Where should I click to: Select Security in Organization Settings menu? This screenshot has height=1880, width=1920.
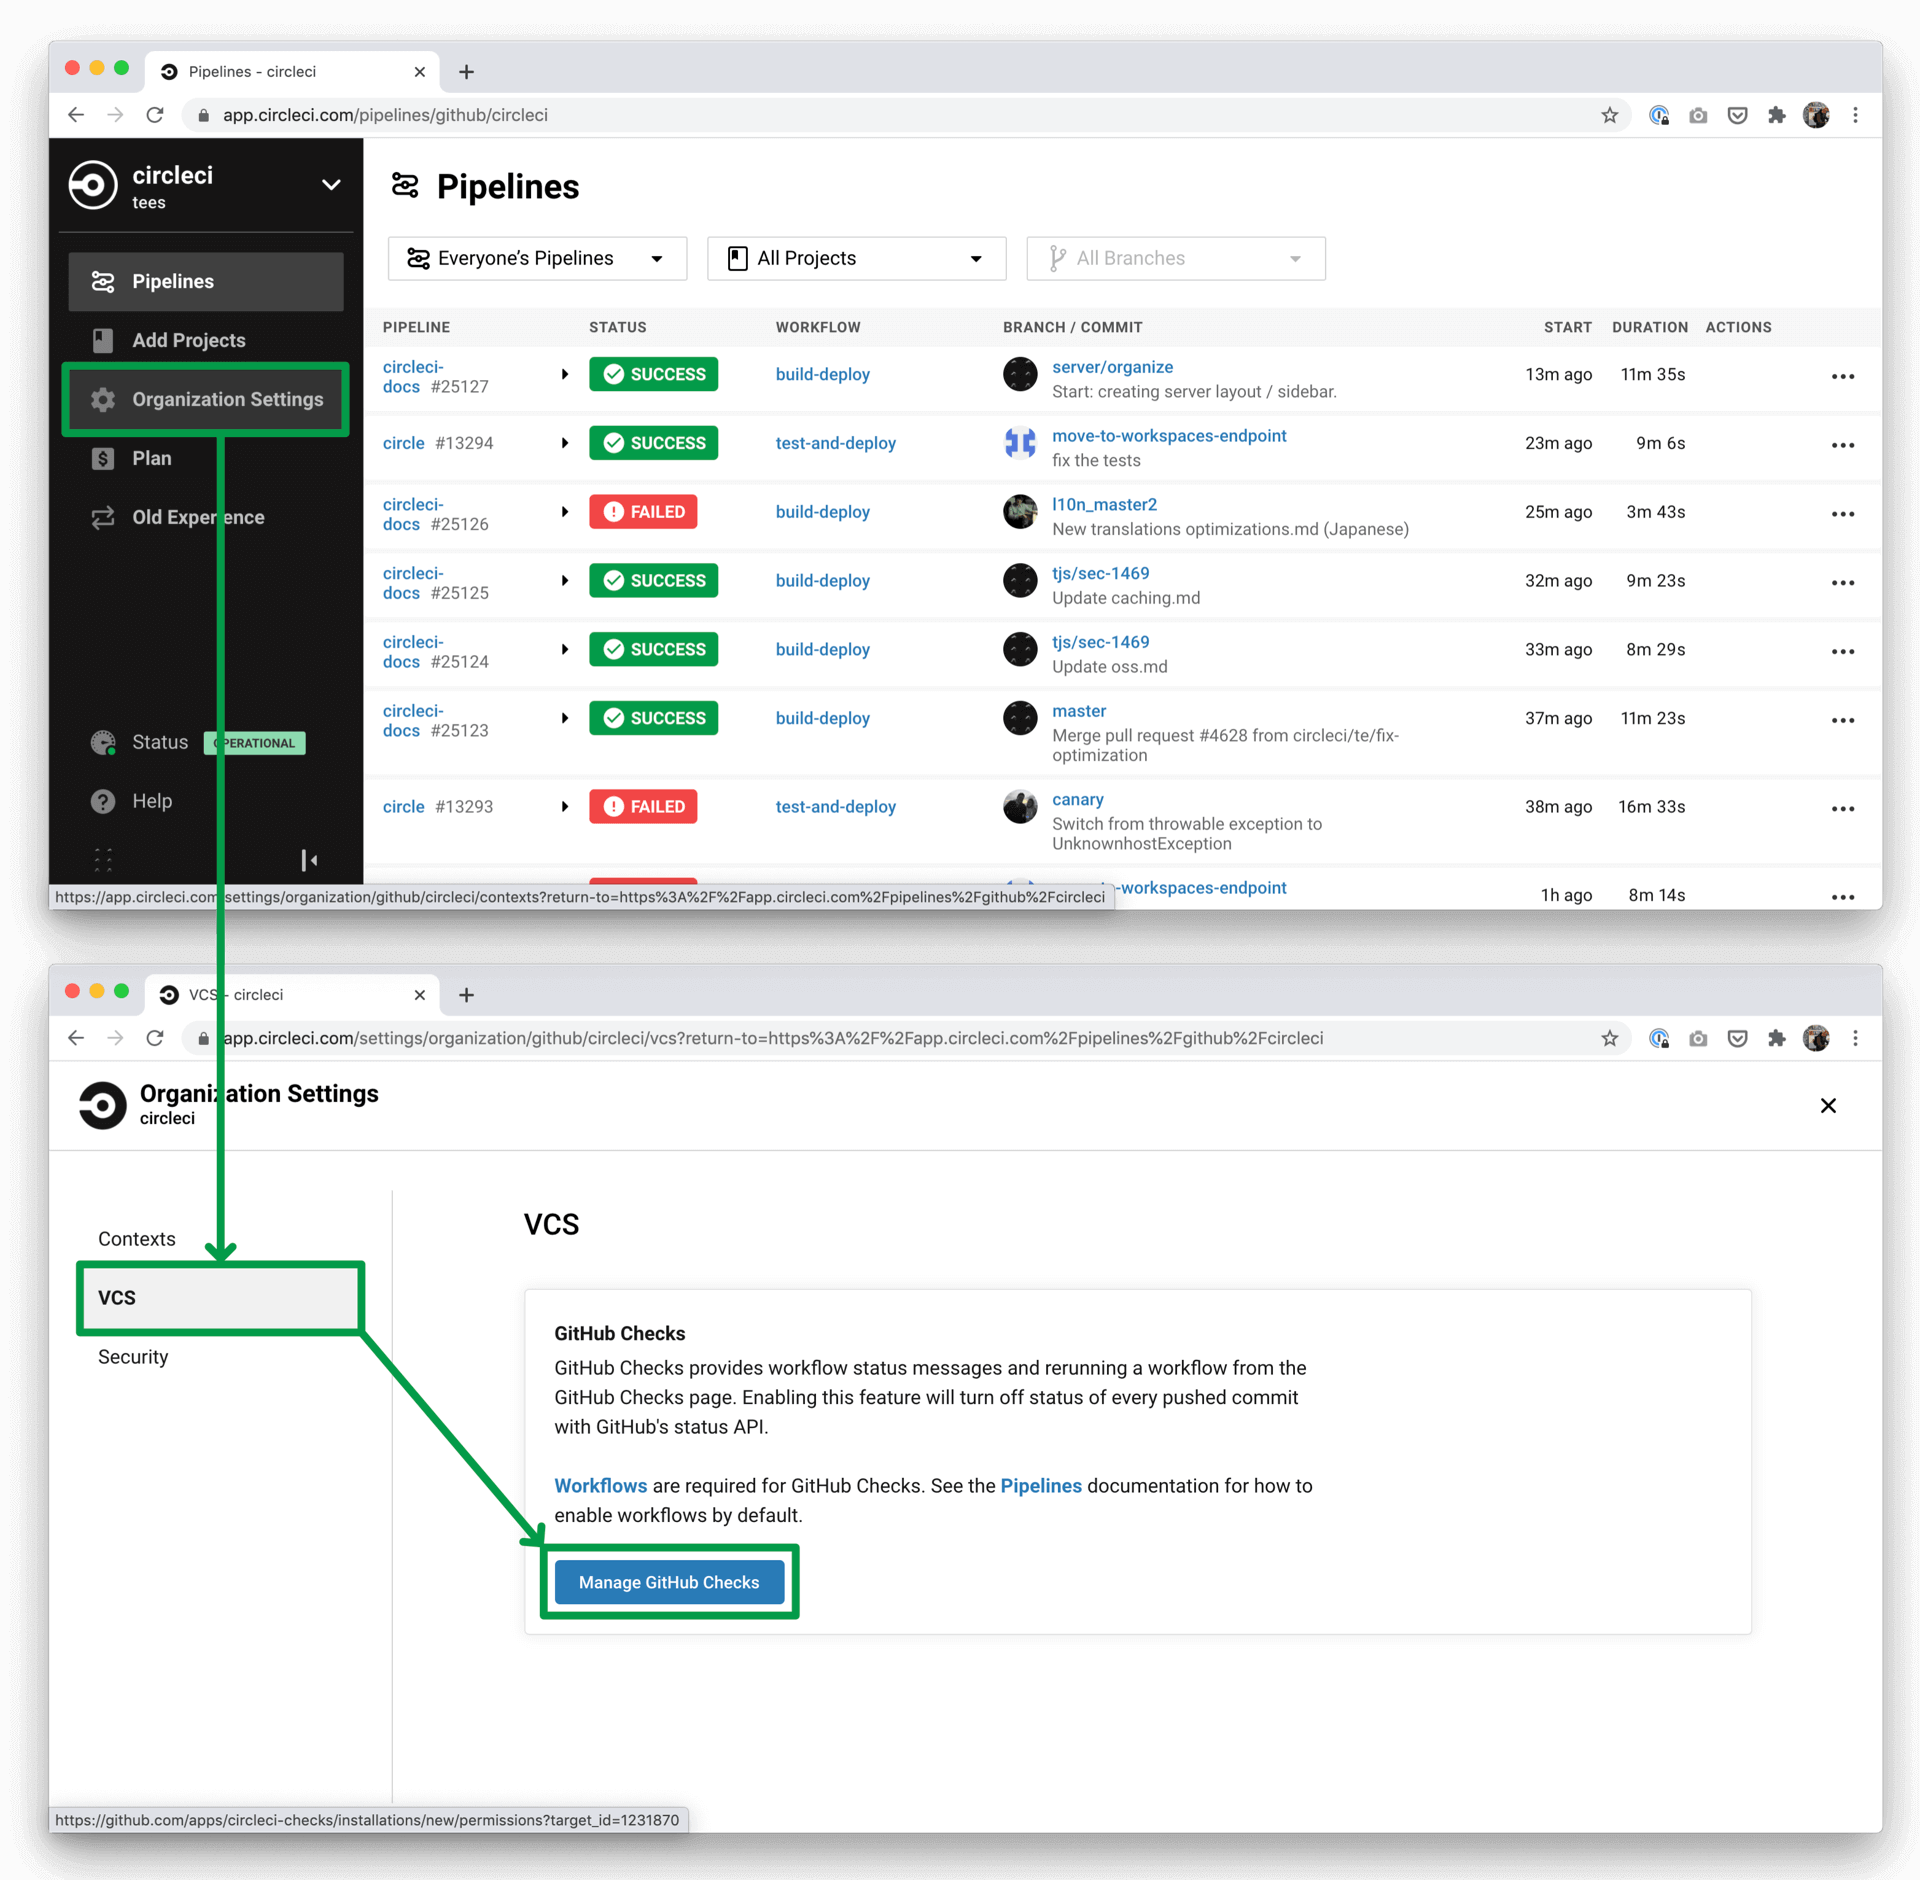[133, 1356]
